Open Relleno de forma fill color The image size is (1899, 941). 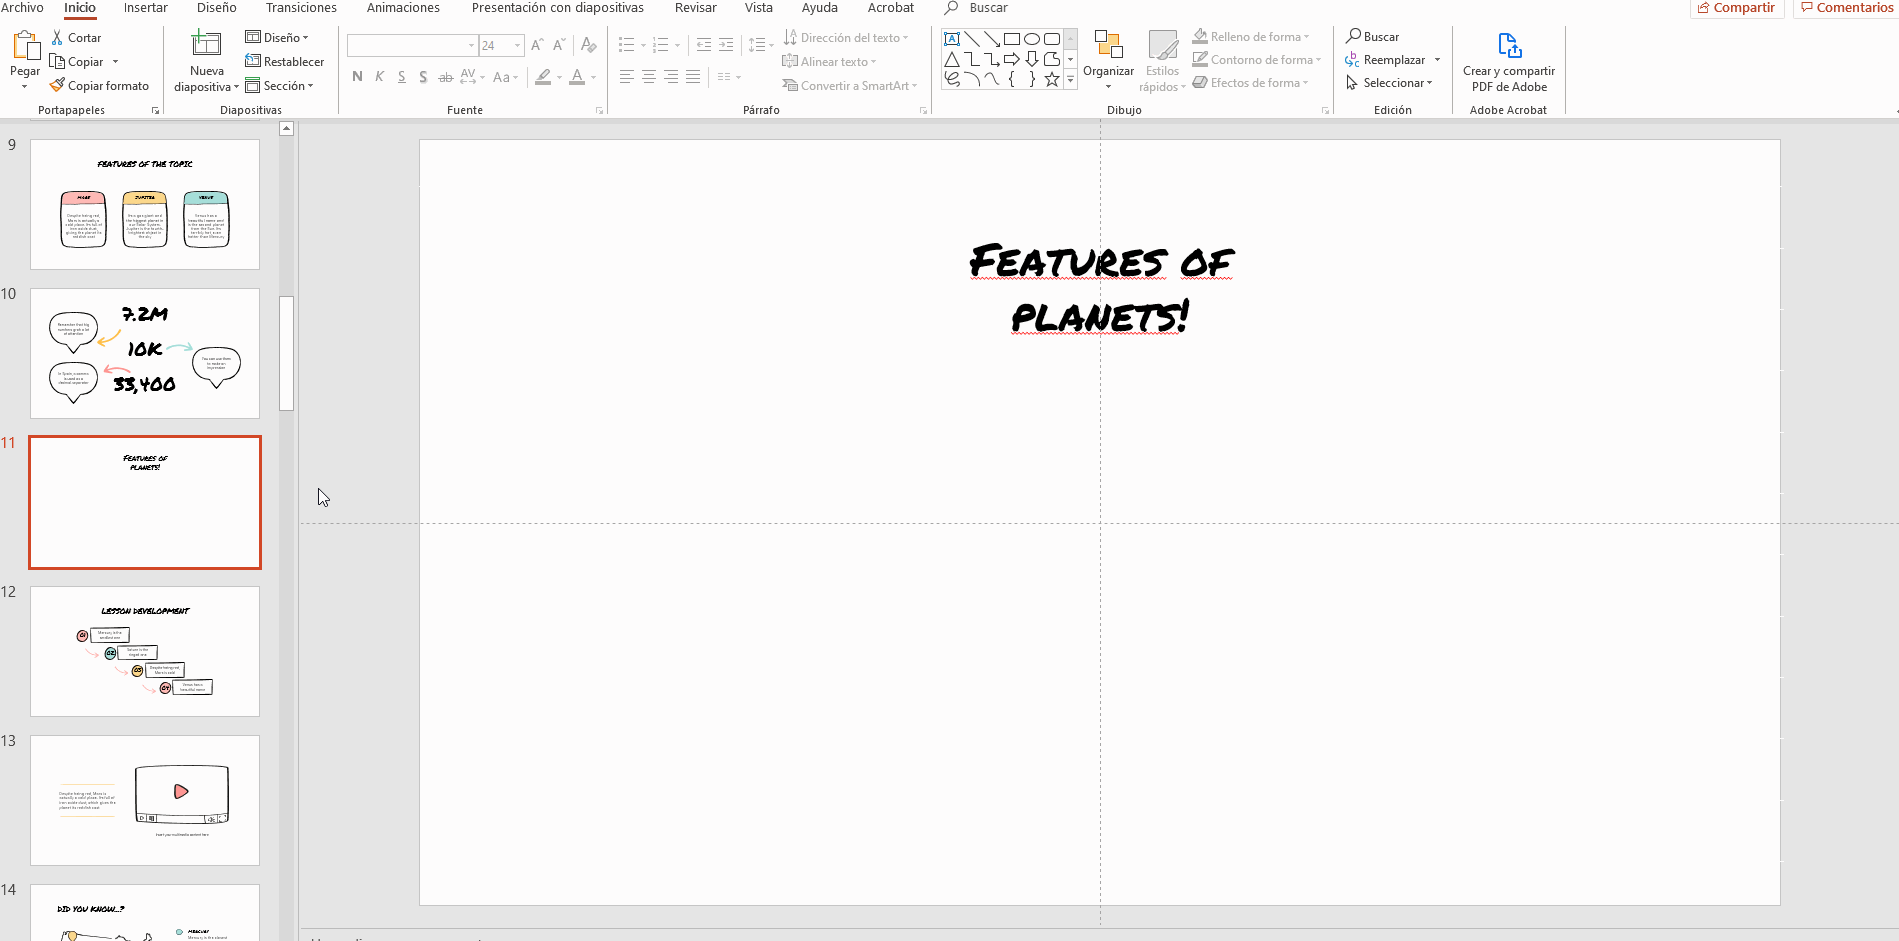1251,36
